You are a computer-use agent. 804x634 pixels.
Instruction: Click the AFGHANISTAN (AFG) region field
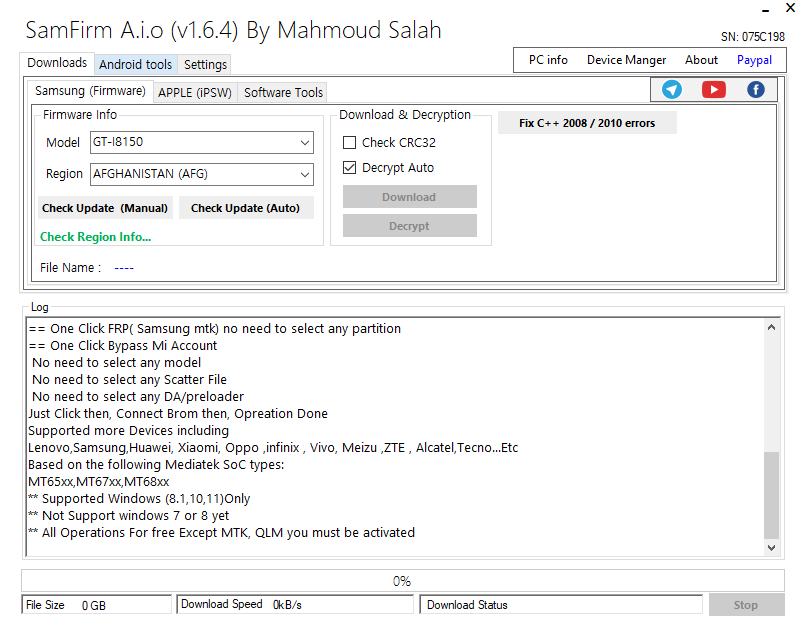coord(202,174)
